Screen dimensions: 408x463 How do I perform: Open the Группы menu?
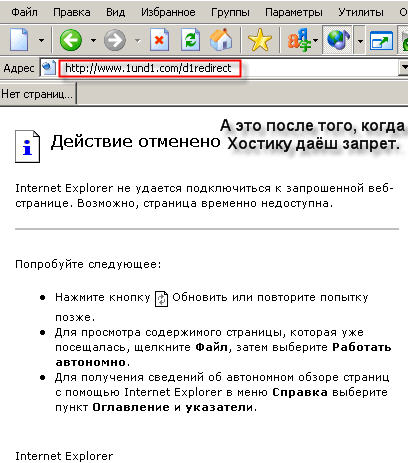[x=230, y=12]
